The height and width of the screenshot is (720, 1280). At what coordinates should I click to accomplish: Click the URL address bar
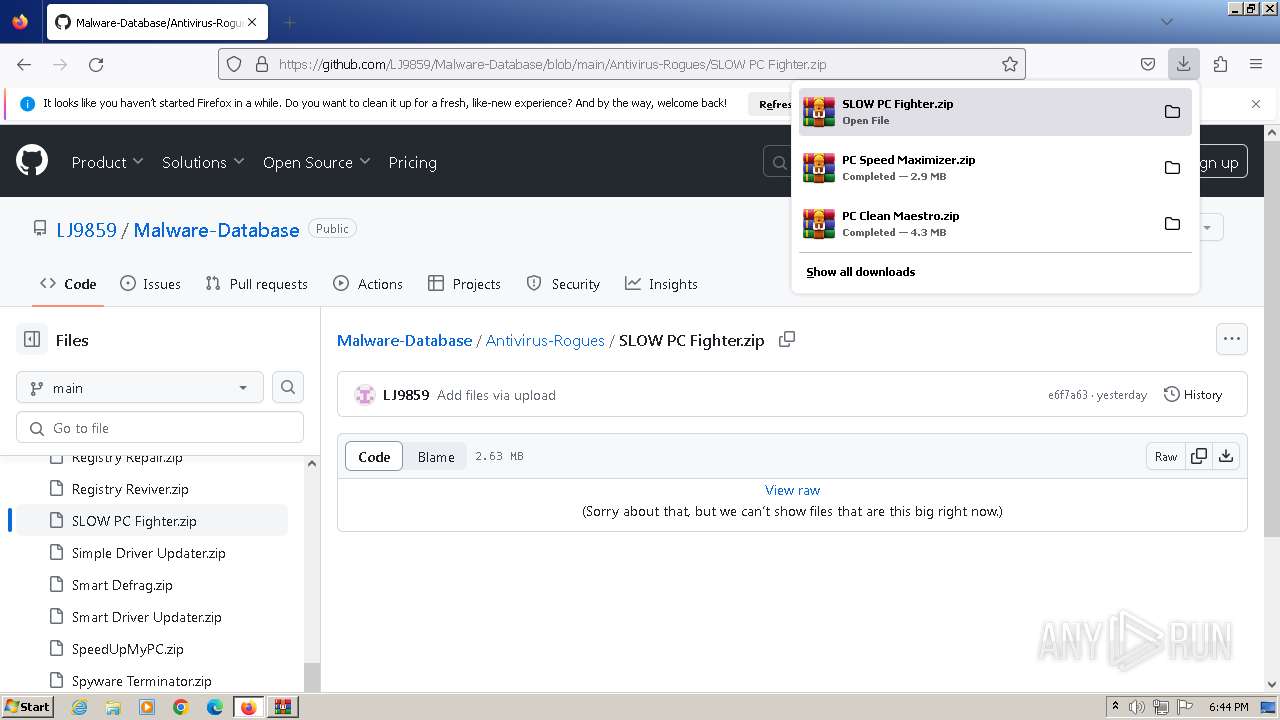click(x=621, y=64)
